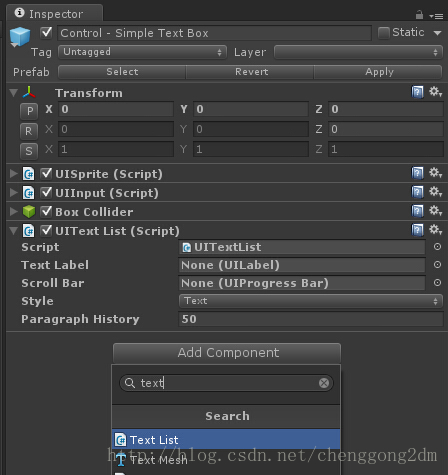
Task: Click the blue cube GameObject icon
Action: tap(20, 37)
